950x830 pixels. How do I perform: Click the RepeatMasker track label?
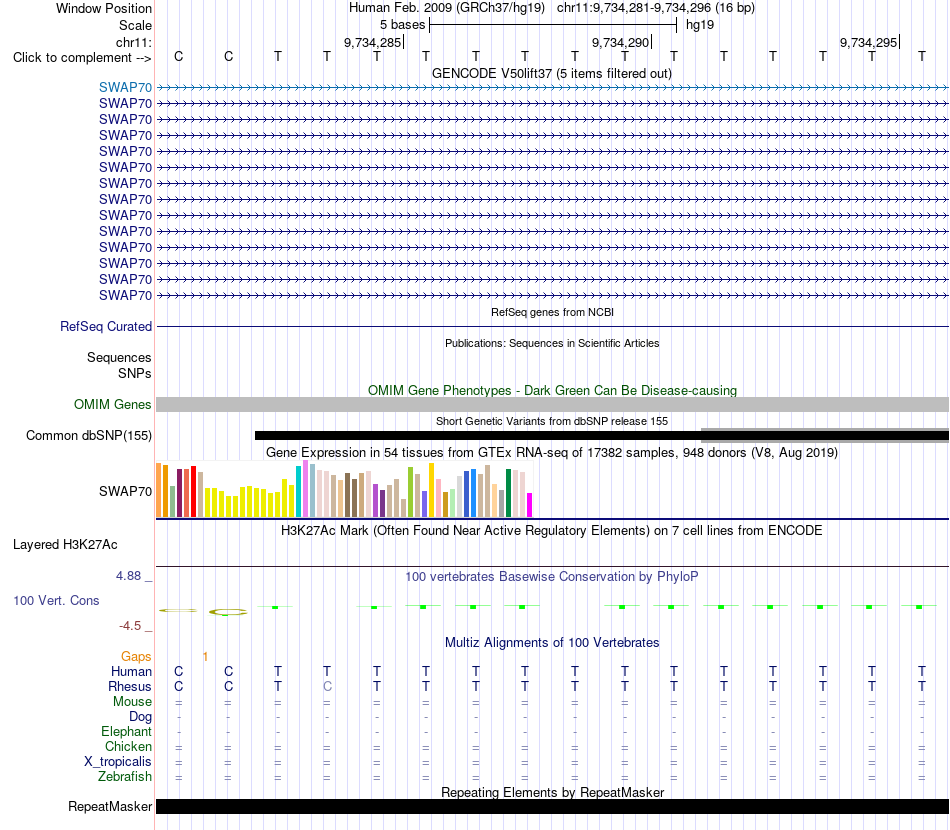(x=110, y=806)
